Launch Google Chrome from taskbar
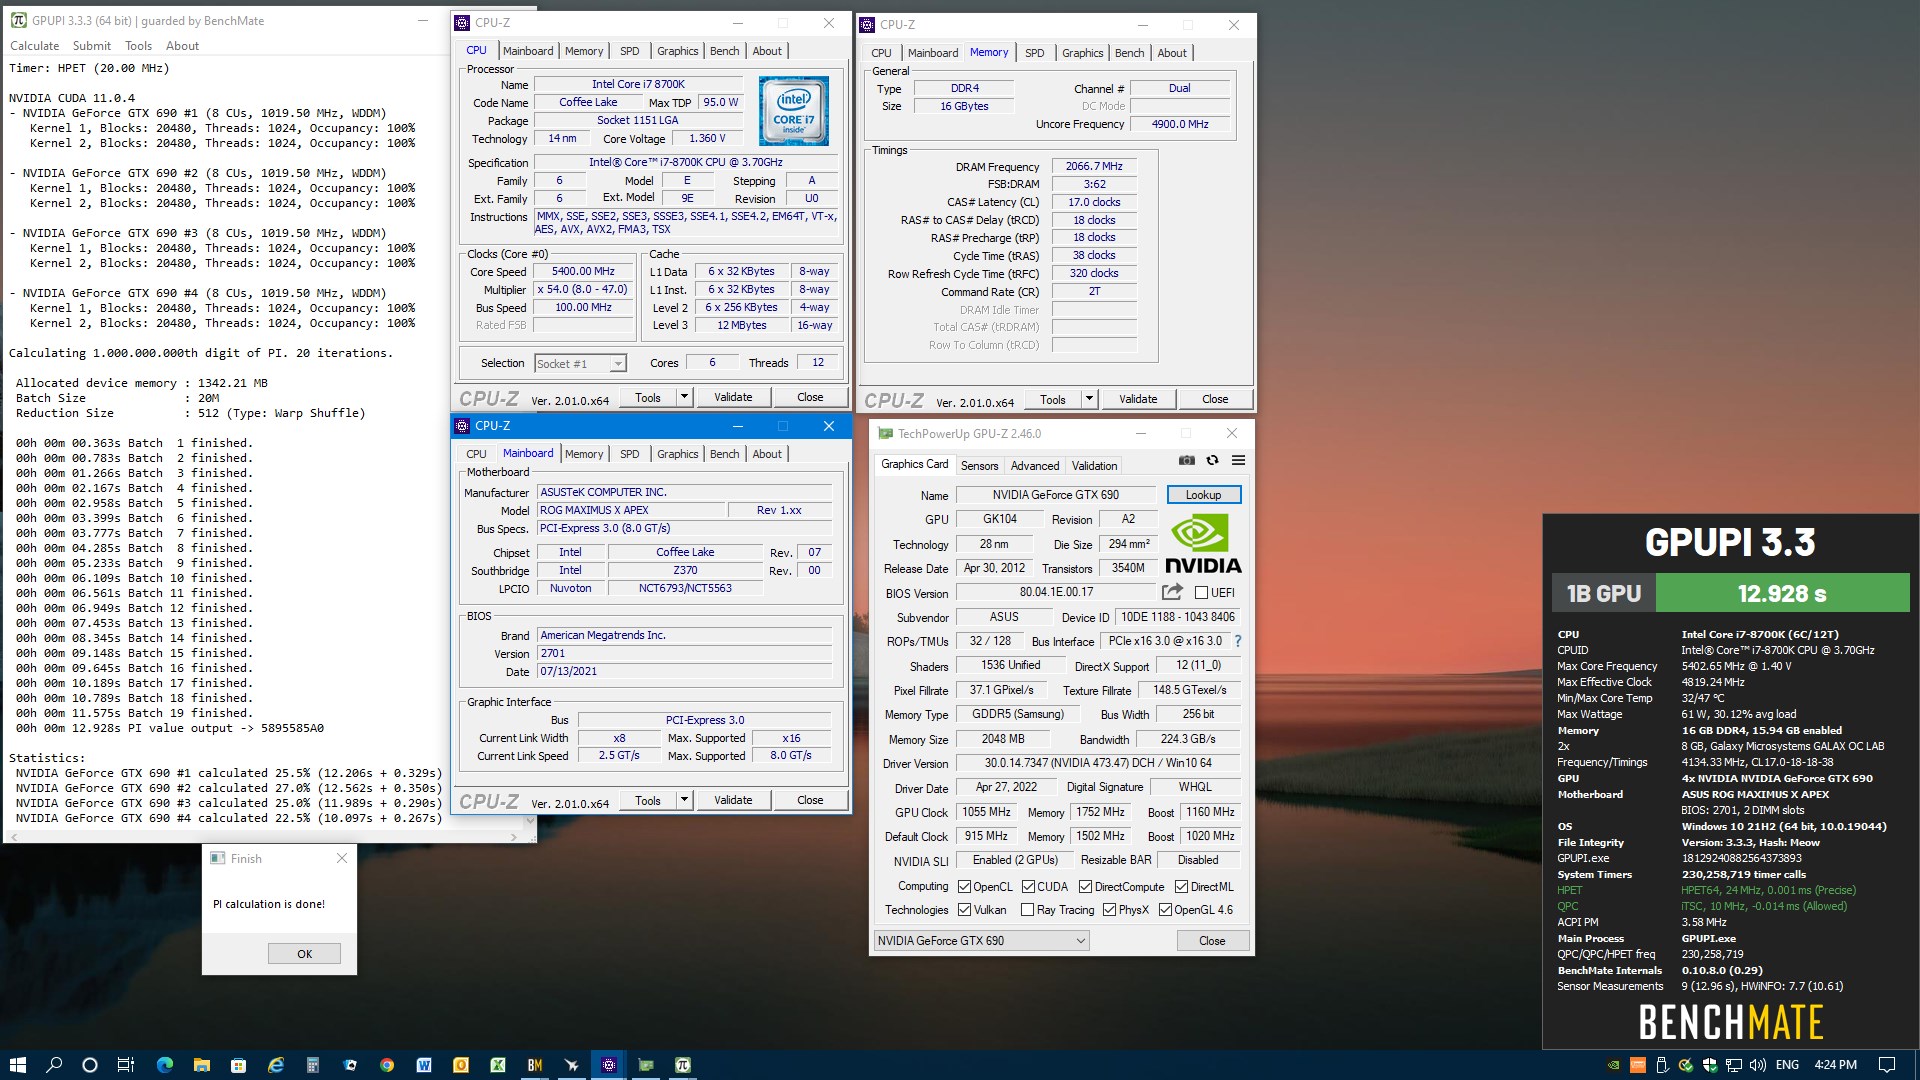Viewport: 1920px width, 1080px height. [x=387, y=1065]
